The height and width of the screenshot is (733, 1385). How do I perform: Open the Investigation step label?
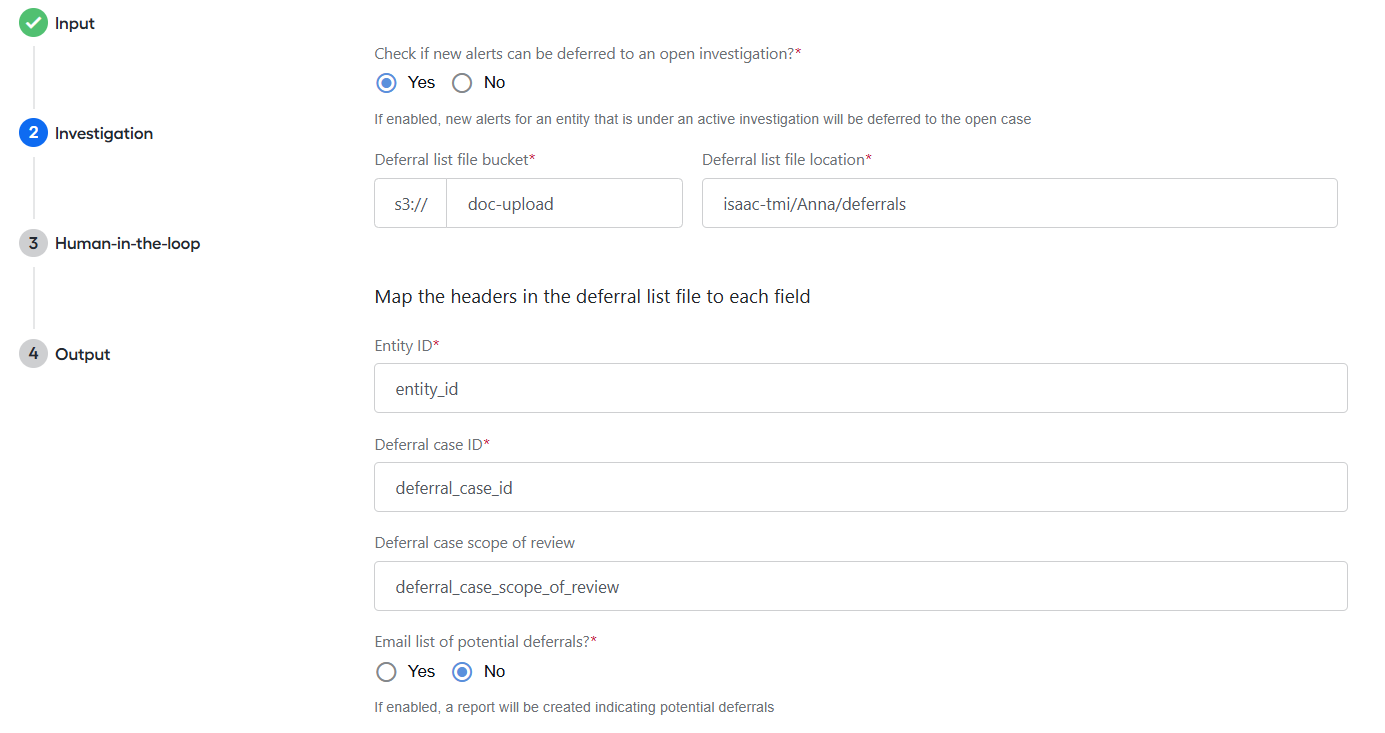point(104,133)
